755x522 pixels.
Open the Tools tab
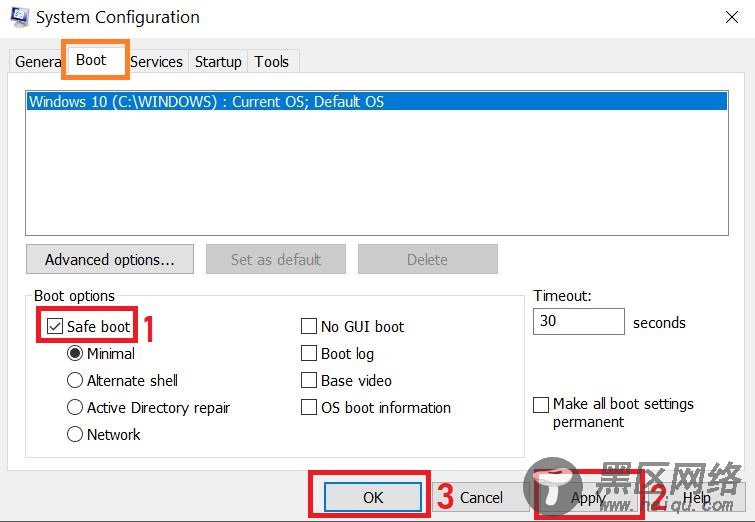(x=272, y=62)
